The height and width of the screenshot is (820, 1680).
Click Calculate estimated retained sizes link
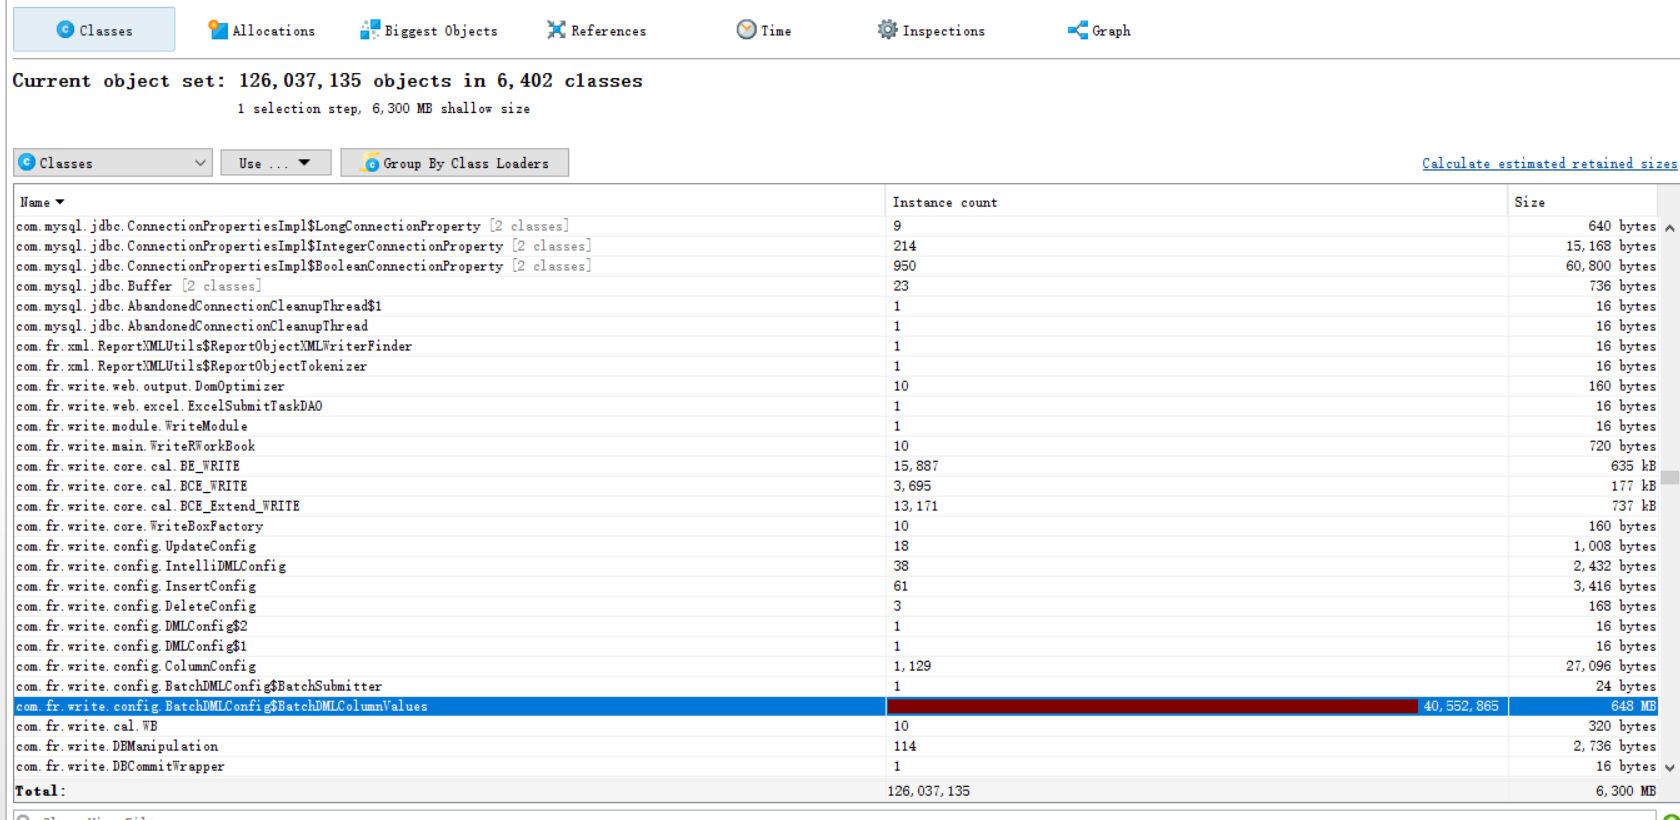click(1549, 163)
